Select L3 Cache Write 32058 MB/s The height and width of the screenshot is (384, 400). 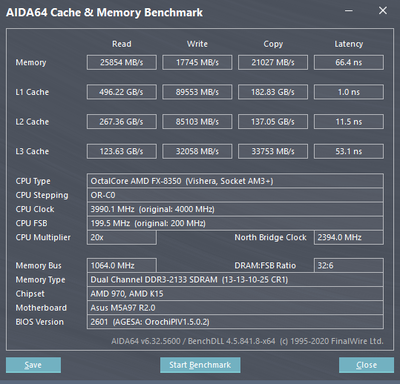click(197, 151)
